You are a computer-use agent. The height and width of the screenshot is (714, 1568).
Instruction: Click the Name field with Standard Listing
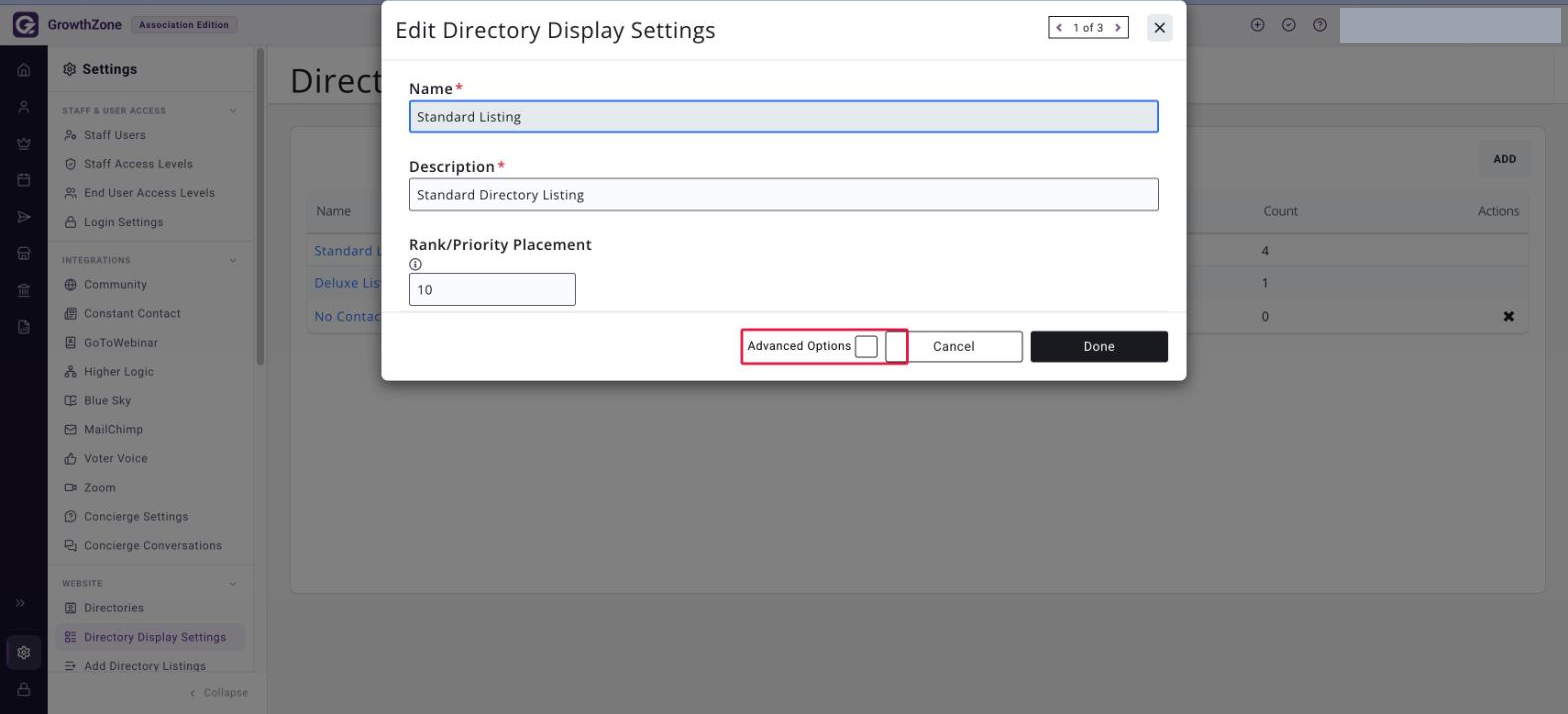click(784, 117)
